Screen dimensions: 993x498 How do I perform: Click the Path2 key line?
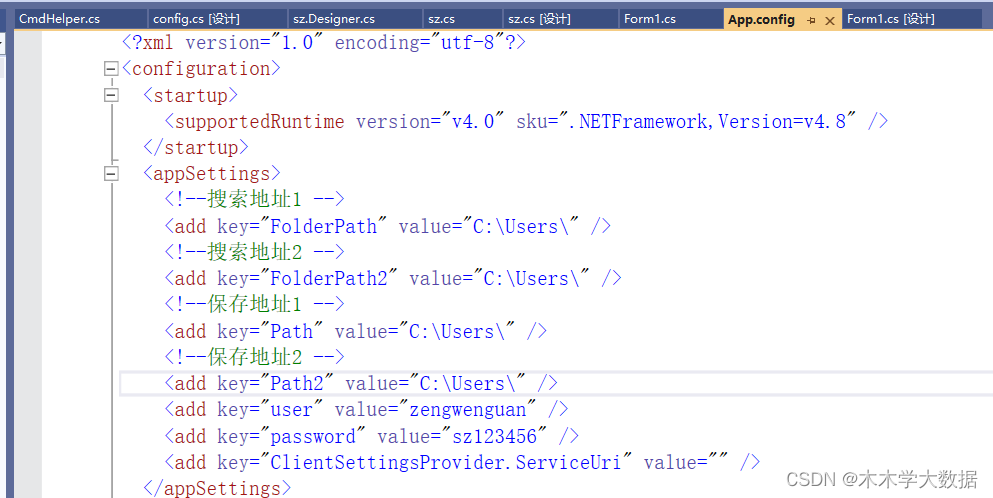point(361,383)
